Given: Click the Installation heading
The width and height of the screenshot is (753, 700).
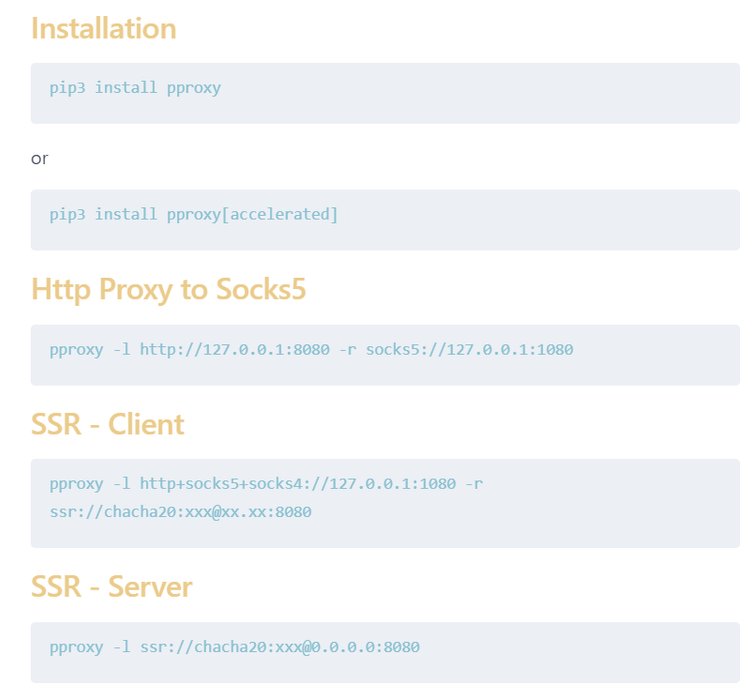Looking at the screenshot, I should [x=103, y=28].
